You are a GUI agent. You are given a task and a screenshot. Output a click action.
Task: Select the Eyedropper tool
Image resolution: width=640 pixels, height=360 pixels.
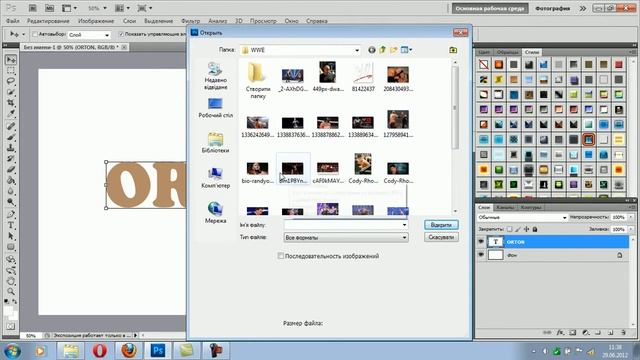pyautogui.click(x=11, y=113)
